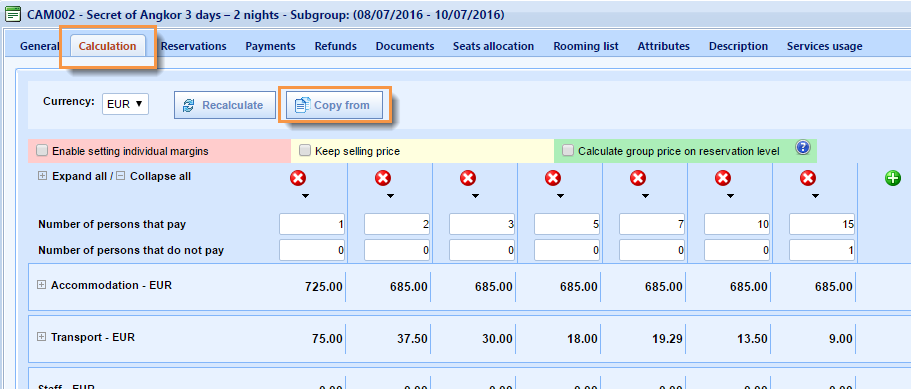Open the Services usage tab
911x389 pixels.
click(824, 46)
